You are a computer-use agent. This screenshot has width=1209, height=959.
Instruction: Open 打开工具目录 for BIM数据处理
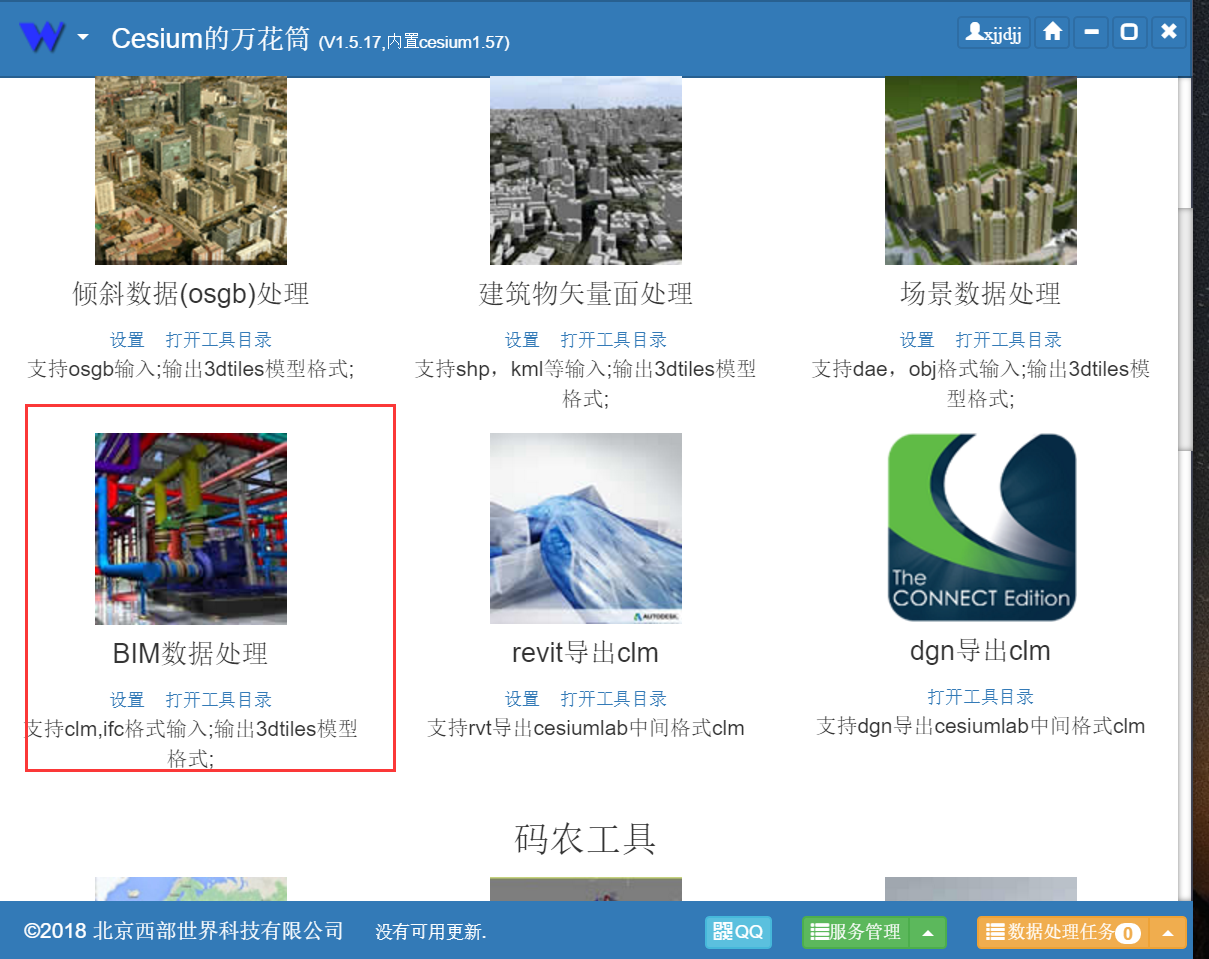tap(218, 699)
